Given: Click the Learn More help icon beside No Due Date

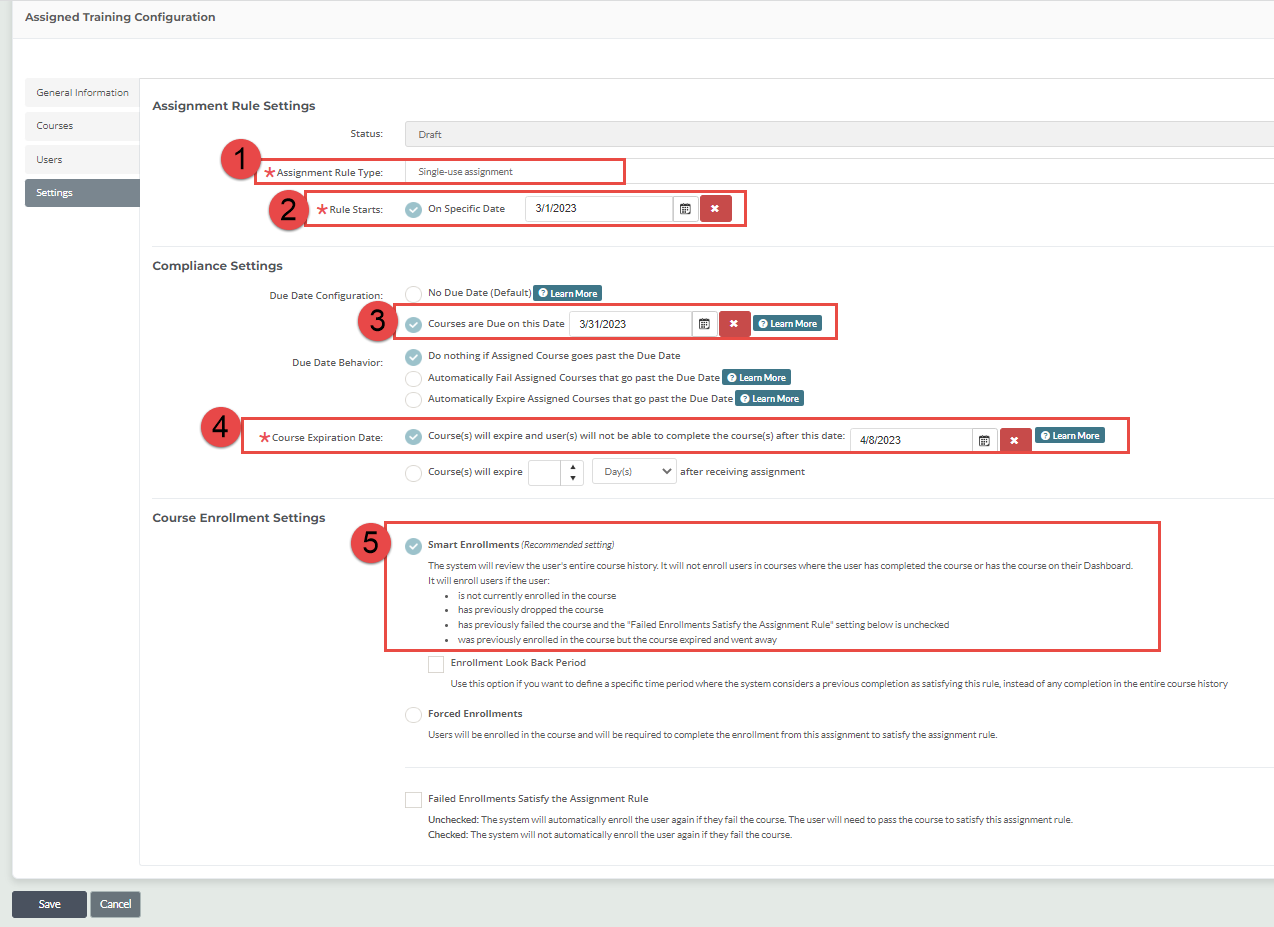Looking at the screenshot, I should (567, 293).
